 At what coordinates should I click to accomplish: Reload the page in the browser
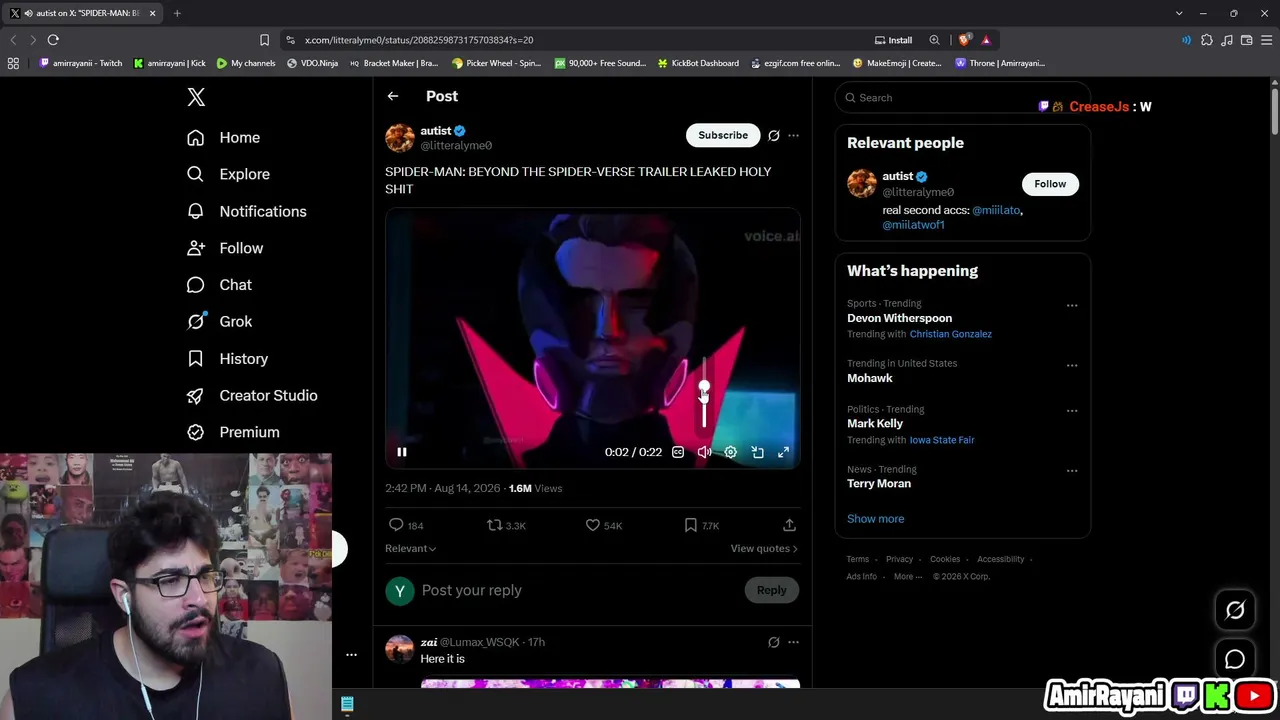[x=53, y=40]
